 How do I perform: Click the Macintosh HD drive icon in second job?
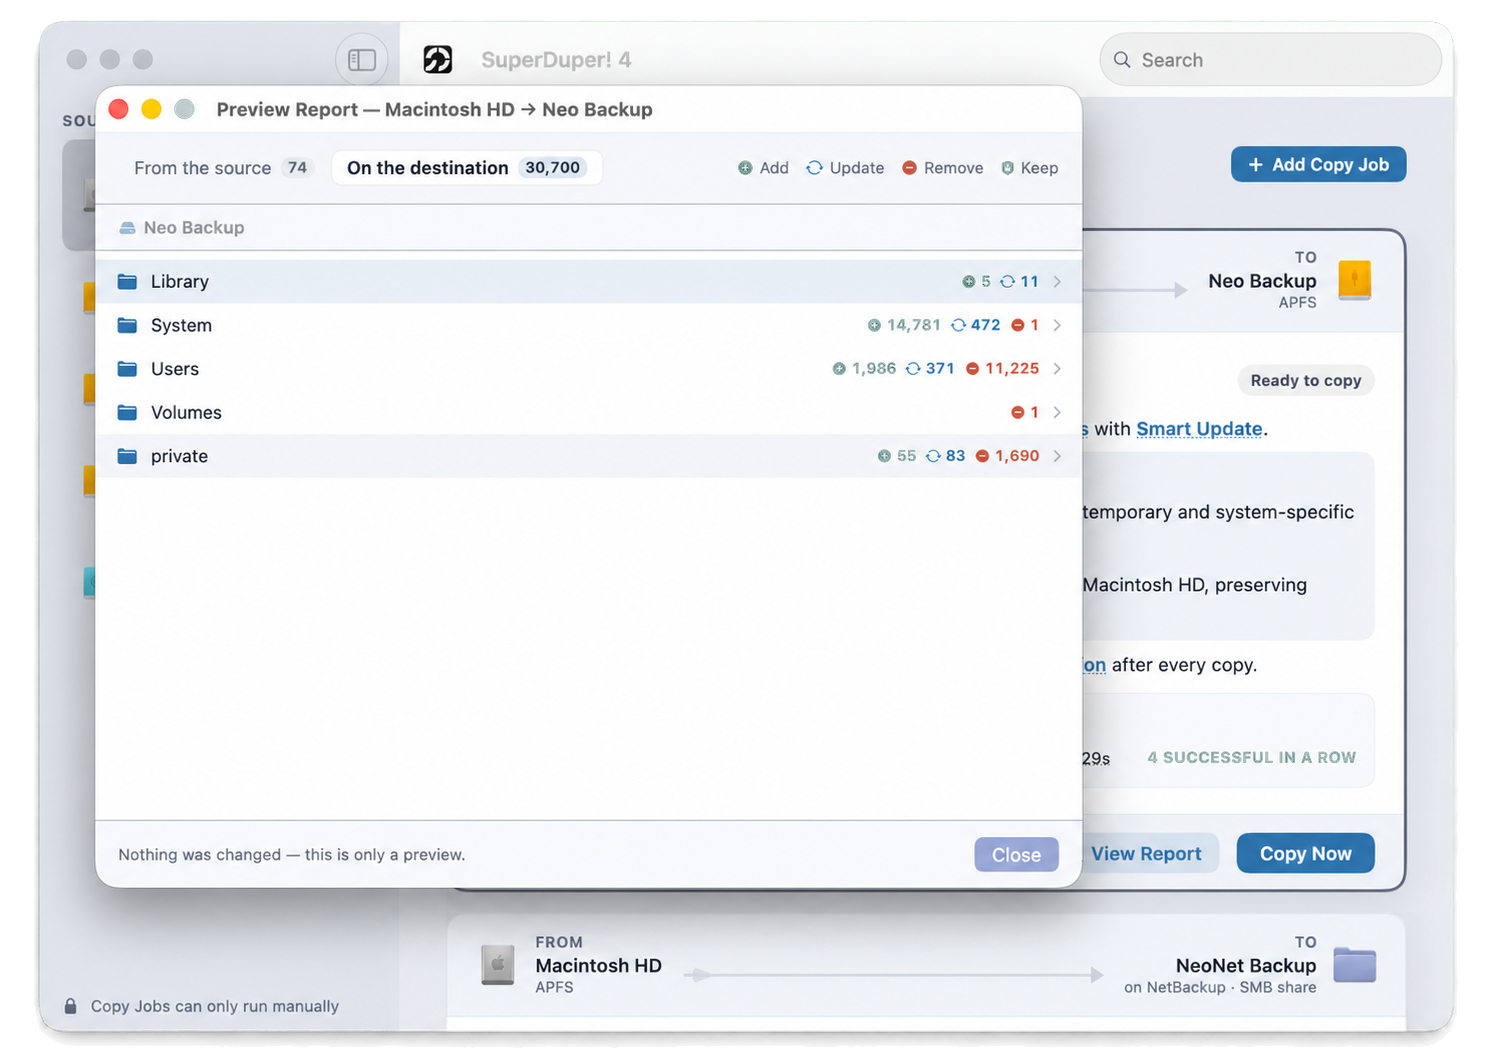click(x=498, y=965)
